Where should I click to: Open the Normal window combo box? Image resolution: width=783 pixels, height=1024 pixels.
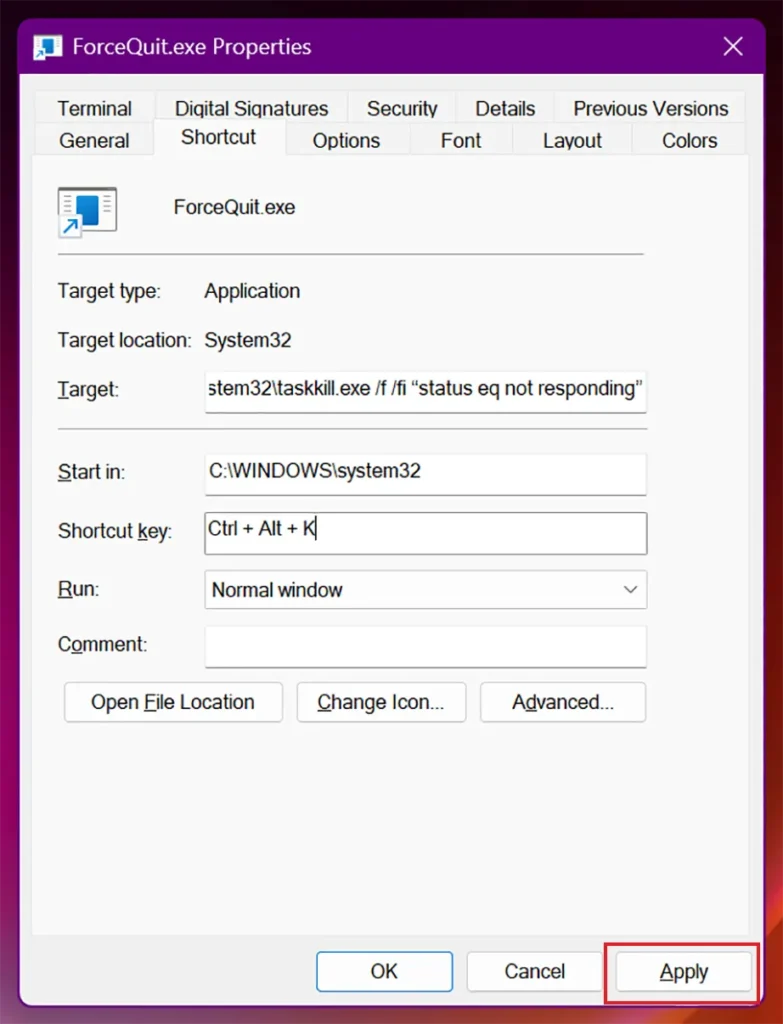tap(426, 590)
